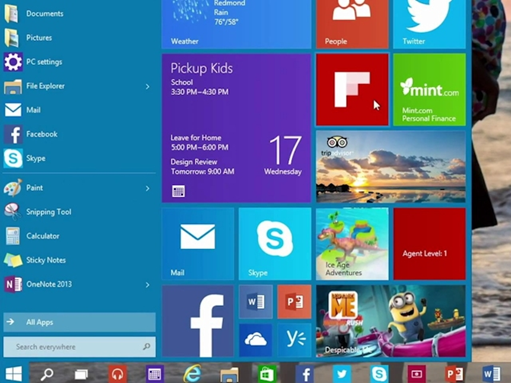The image size is (511, 383).
Task: Expand the Paint jump list arrow
Action: [x=147, y=189]
